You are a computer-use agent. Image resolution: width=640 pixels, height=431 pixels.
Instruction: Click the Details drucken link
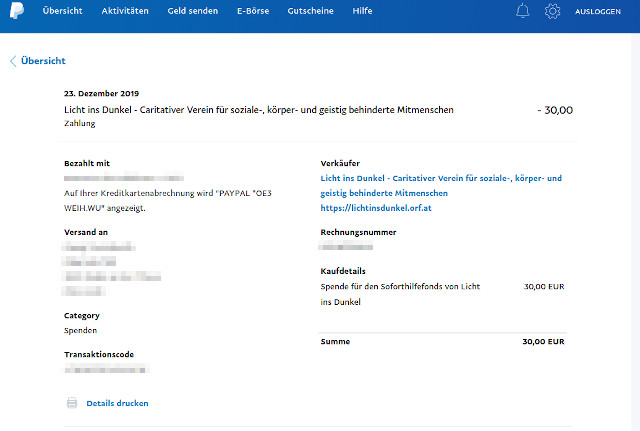coord(118,403)
